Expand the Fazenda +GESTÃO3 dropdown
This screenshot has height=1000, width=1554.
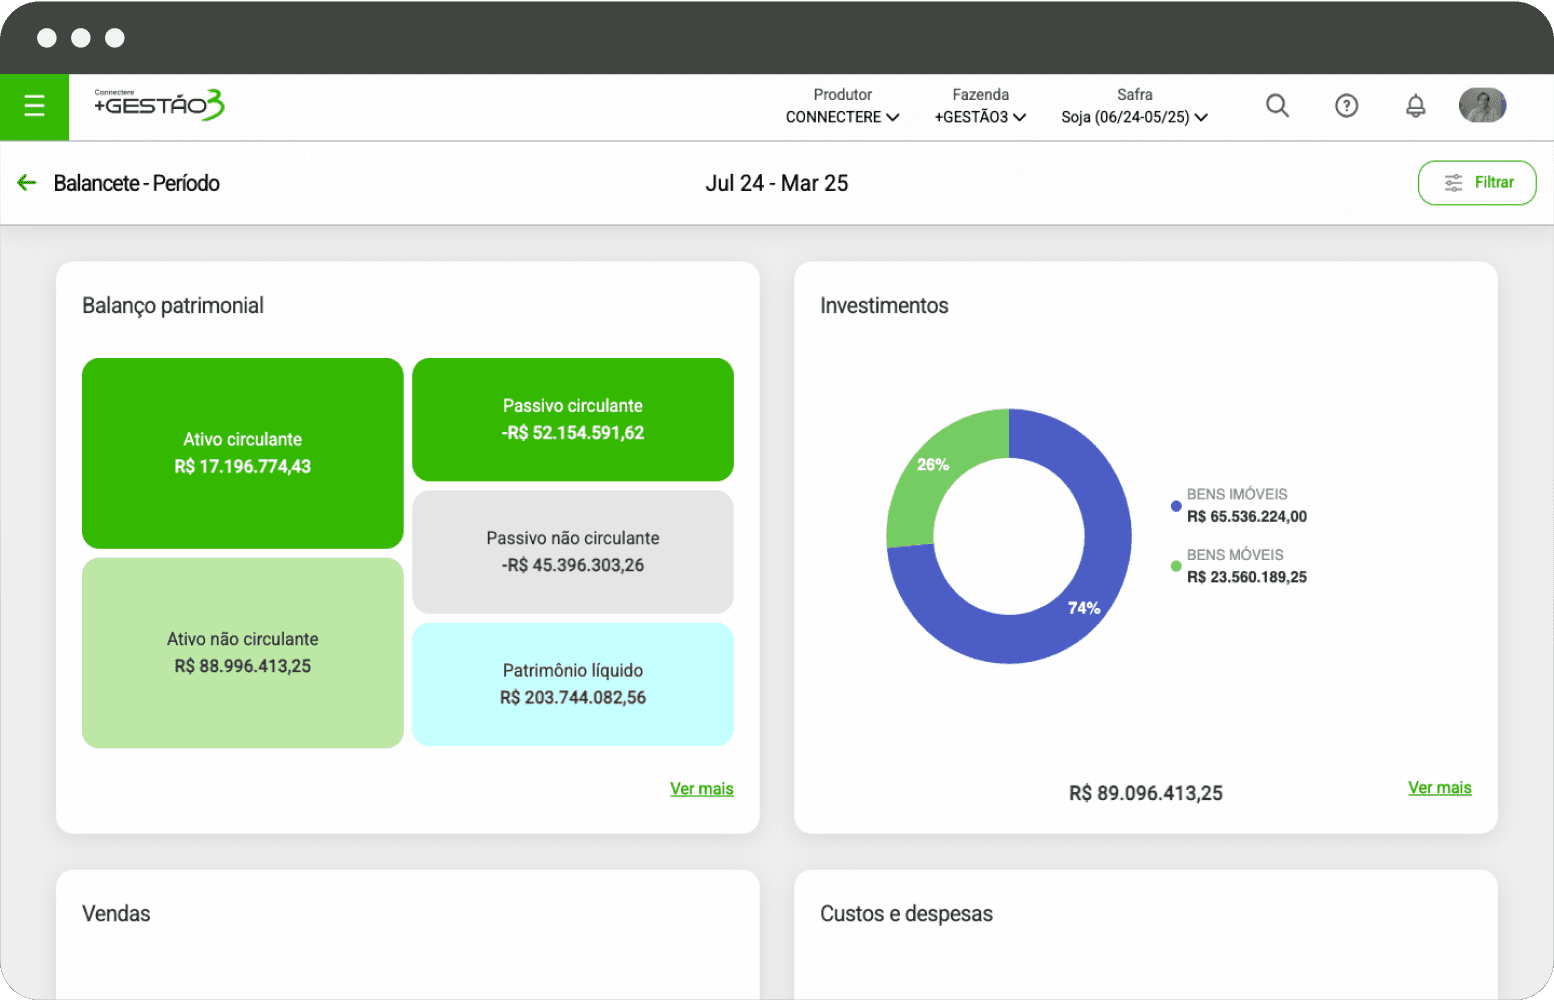click(x=980, y=117)
